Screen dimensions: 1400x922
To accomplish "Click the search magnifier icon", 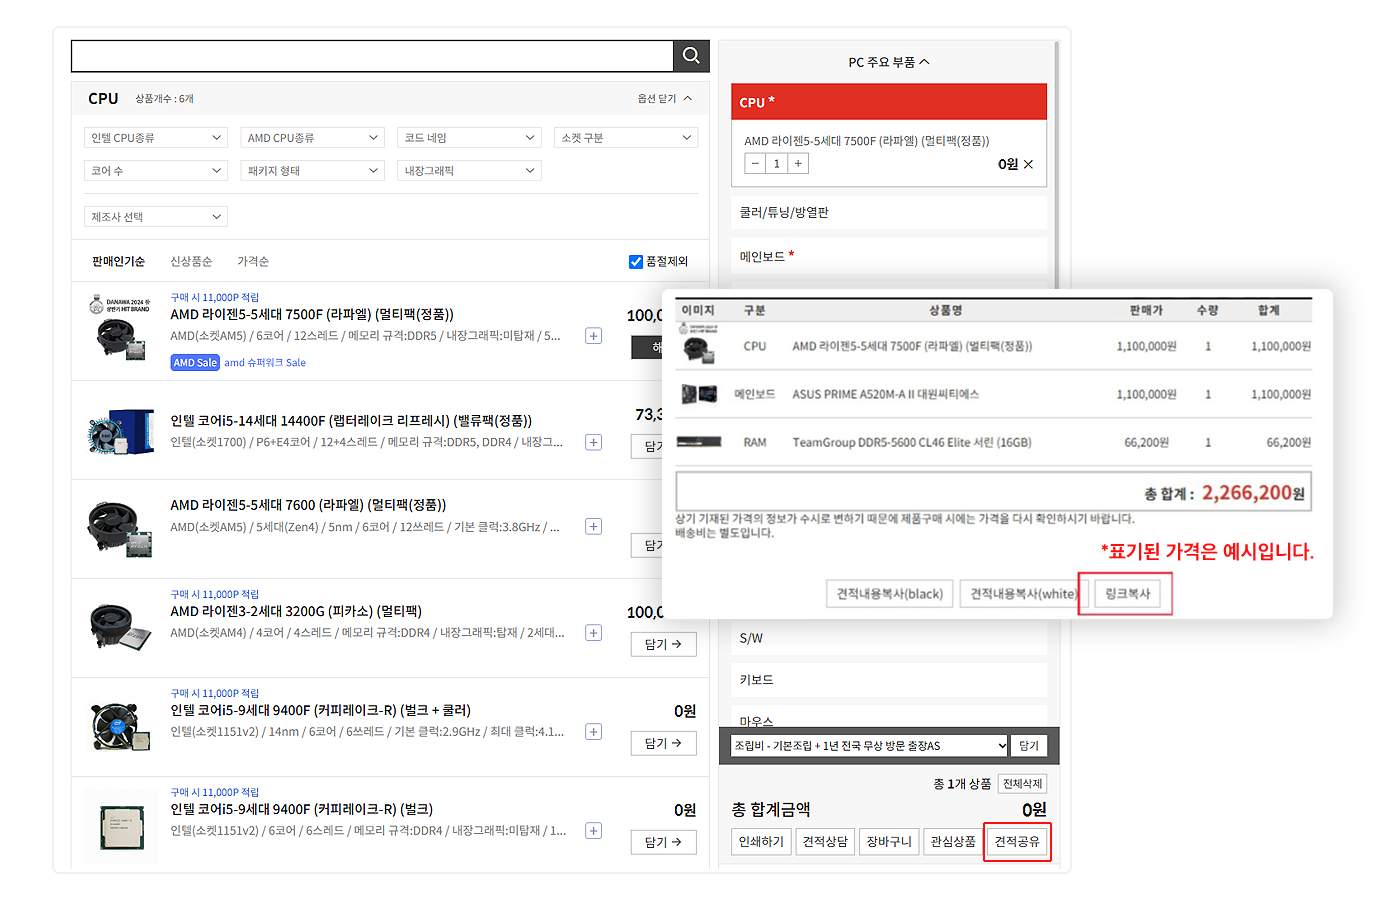I will point(691,56).
